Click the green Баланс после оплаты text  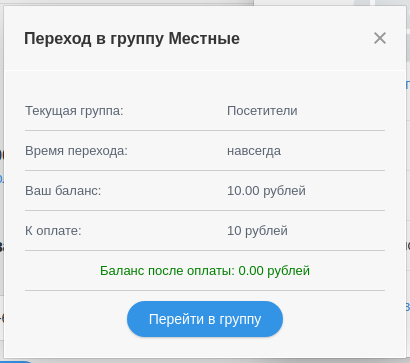pos(205,271)
